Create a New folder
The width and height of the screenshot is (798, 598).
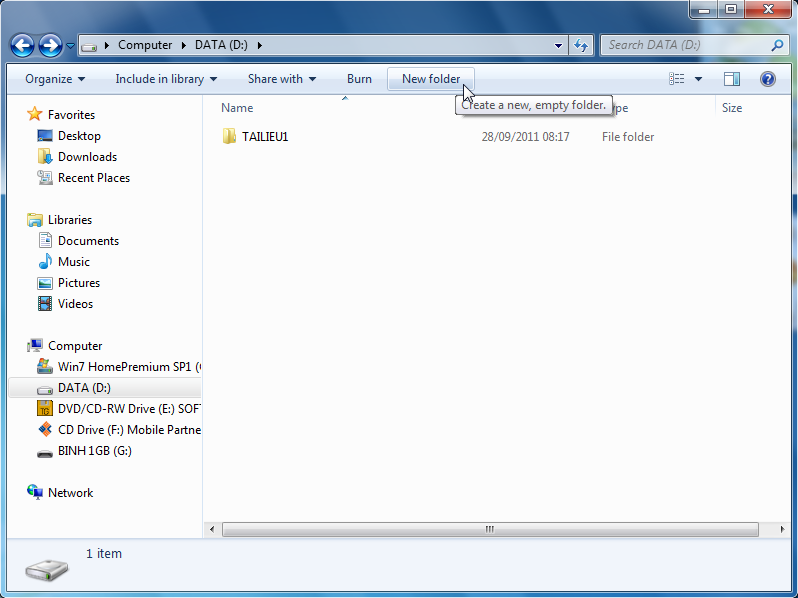[431, 79]
